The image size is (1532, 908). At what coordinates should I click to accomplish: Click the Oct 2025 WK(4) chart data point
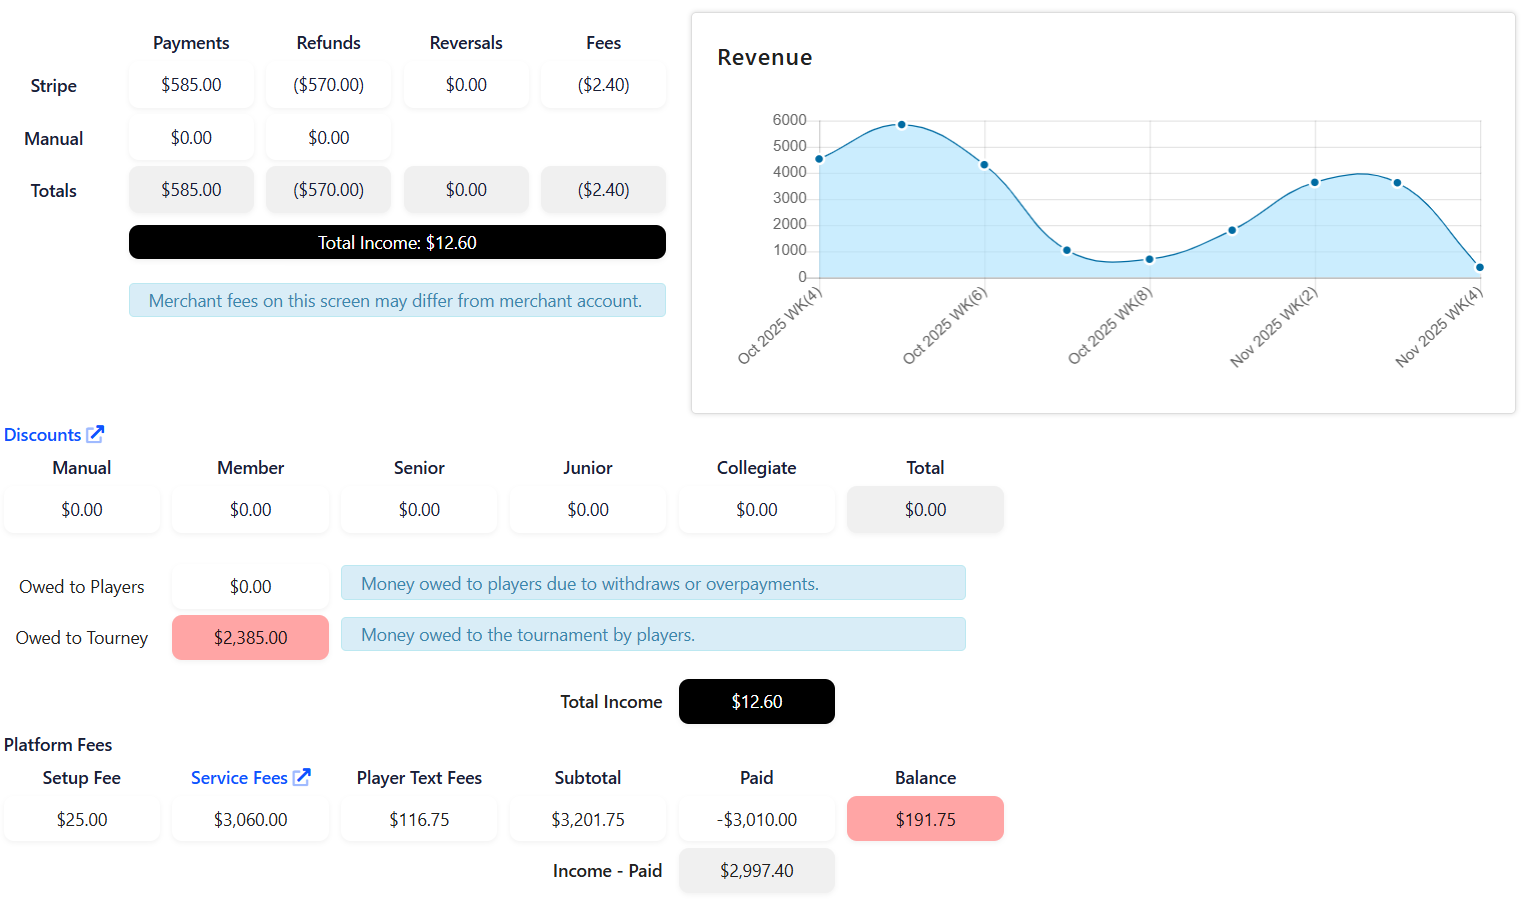pos(819,159)
